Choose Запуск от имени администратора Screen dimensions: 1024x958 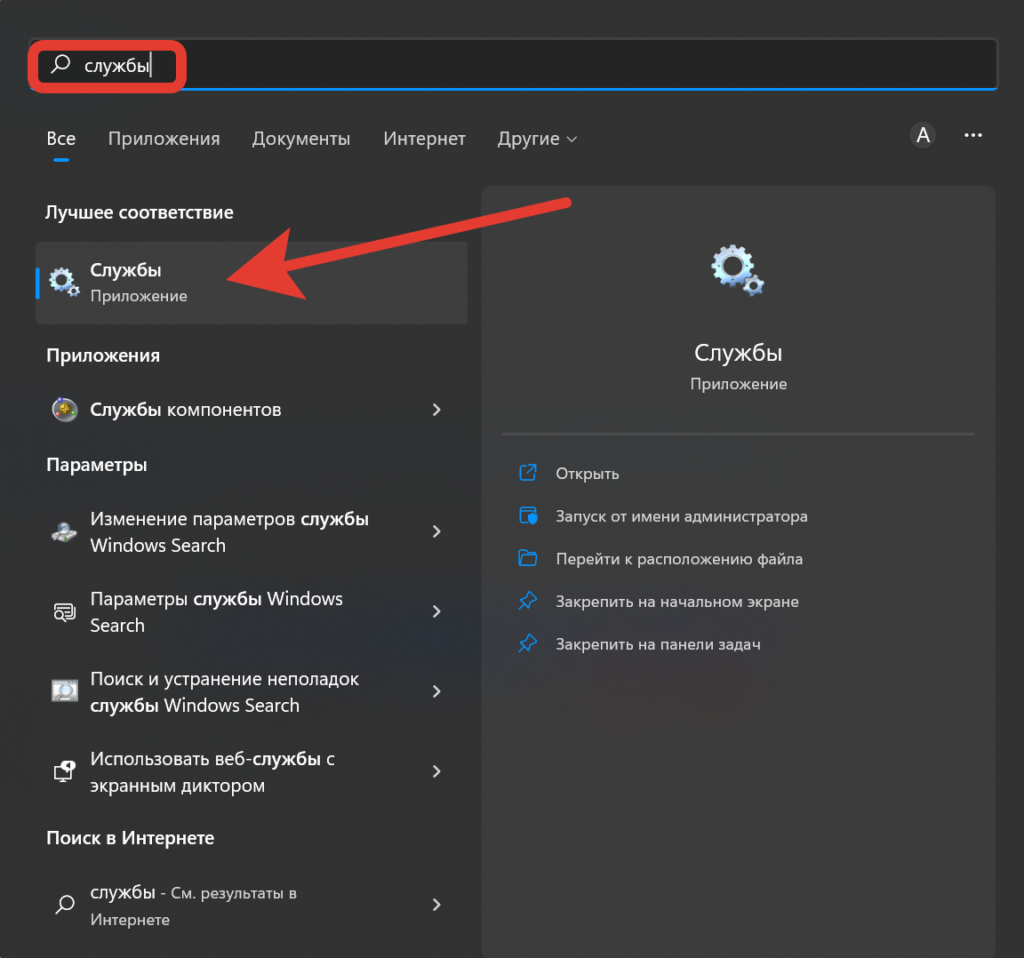click(681, 517)
